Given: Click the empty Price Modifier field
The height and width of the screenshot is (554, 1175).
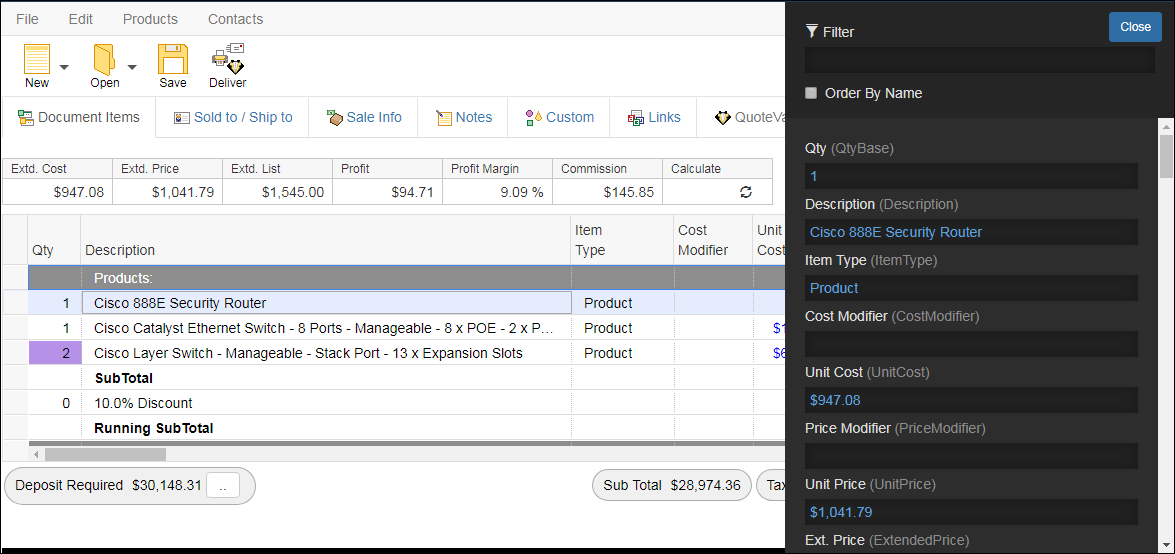Looking at the screenshot, I should click(971, 456).
